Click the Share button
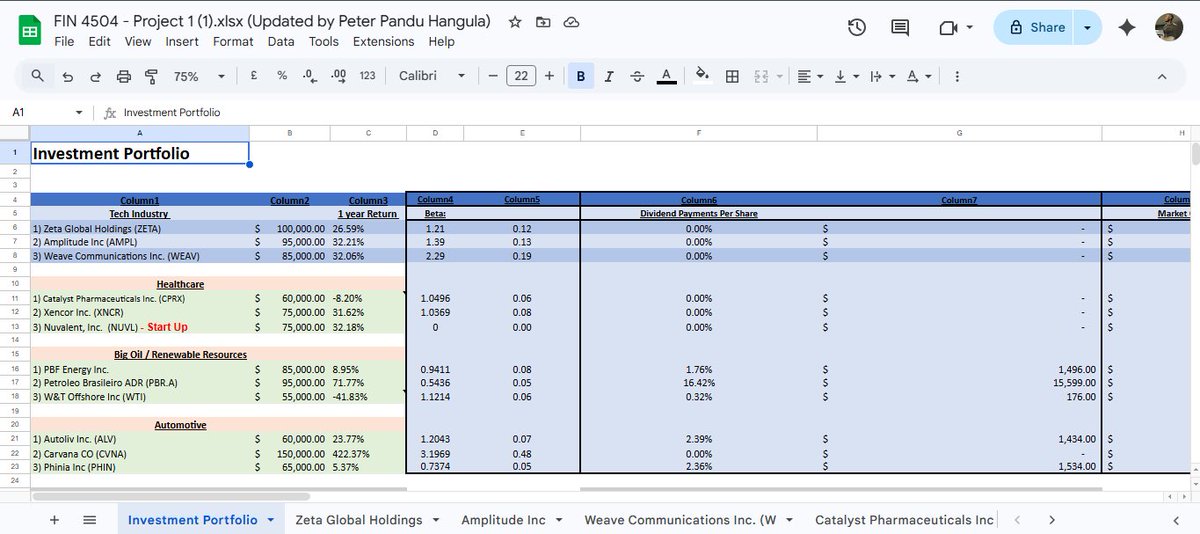This screenshot has width=1200, height=534. pyautogui.click(x=1036, y=28)
